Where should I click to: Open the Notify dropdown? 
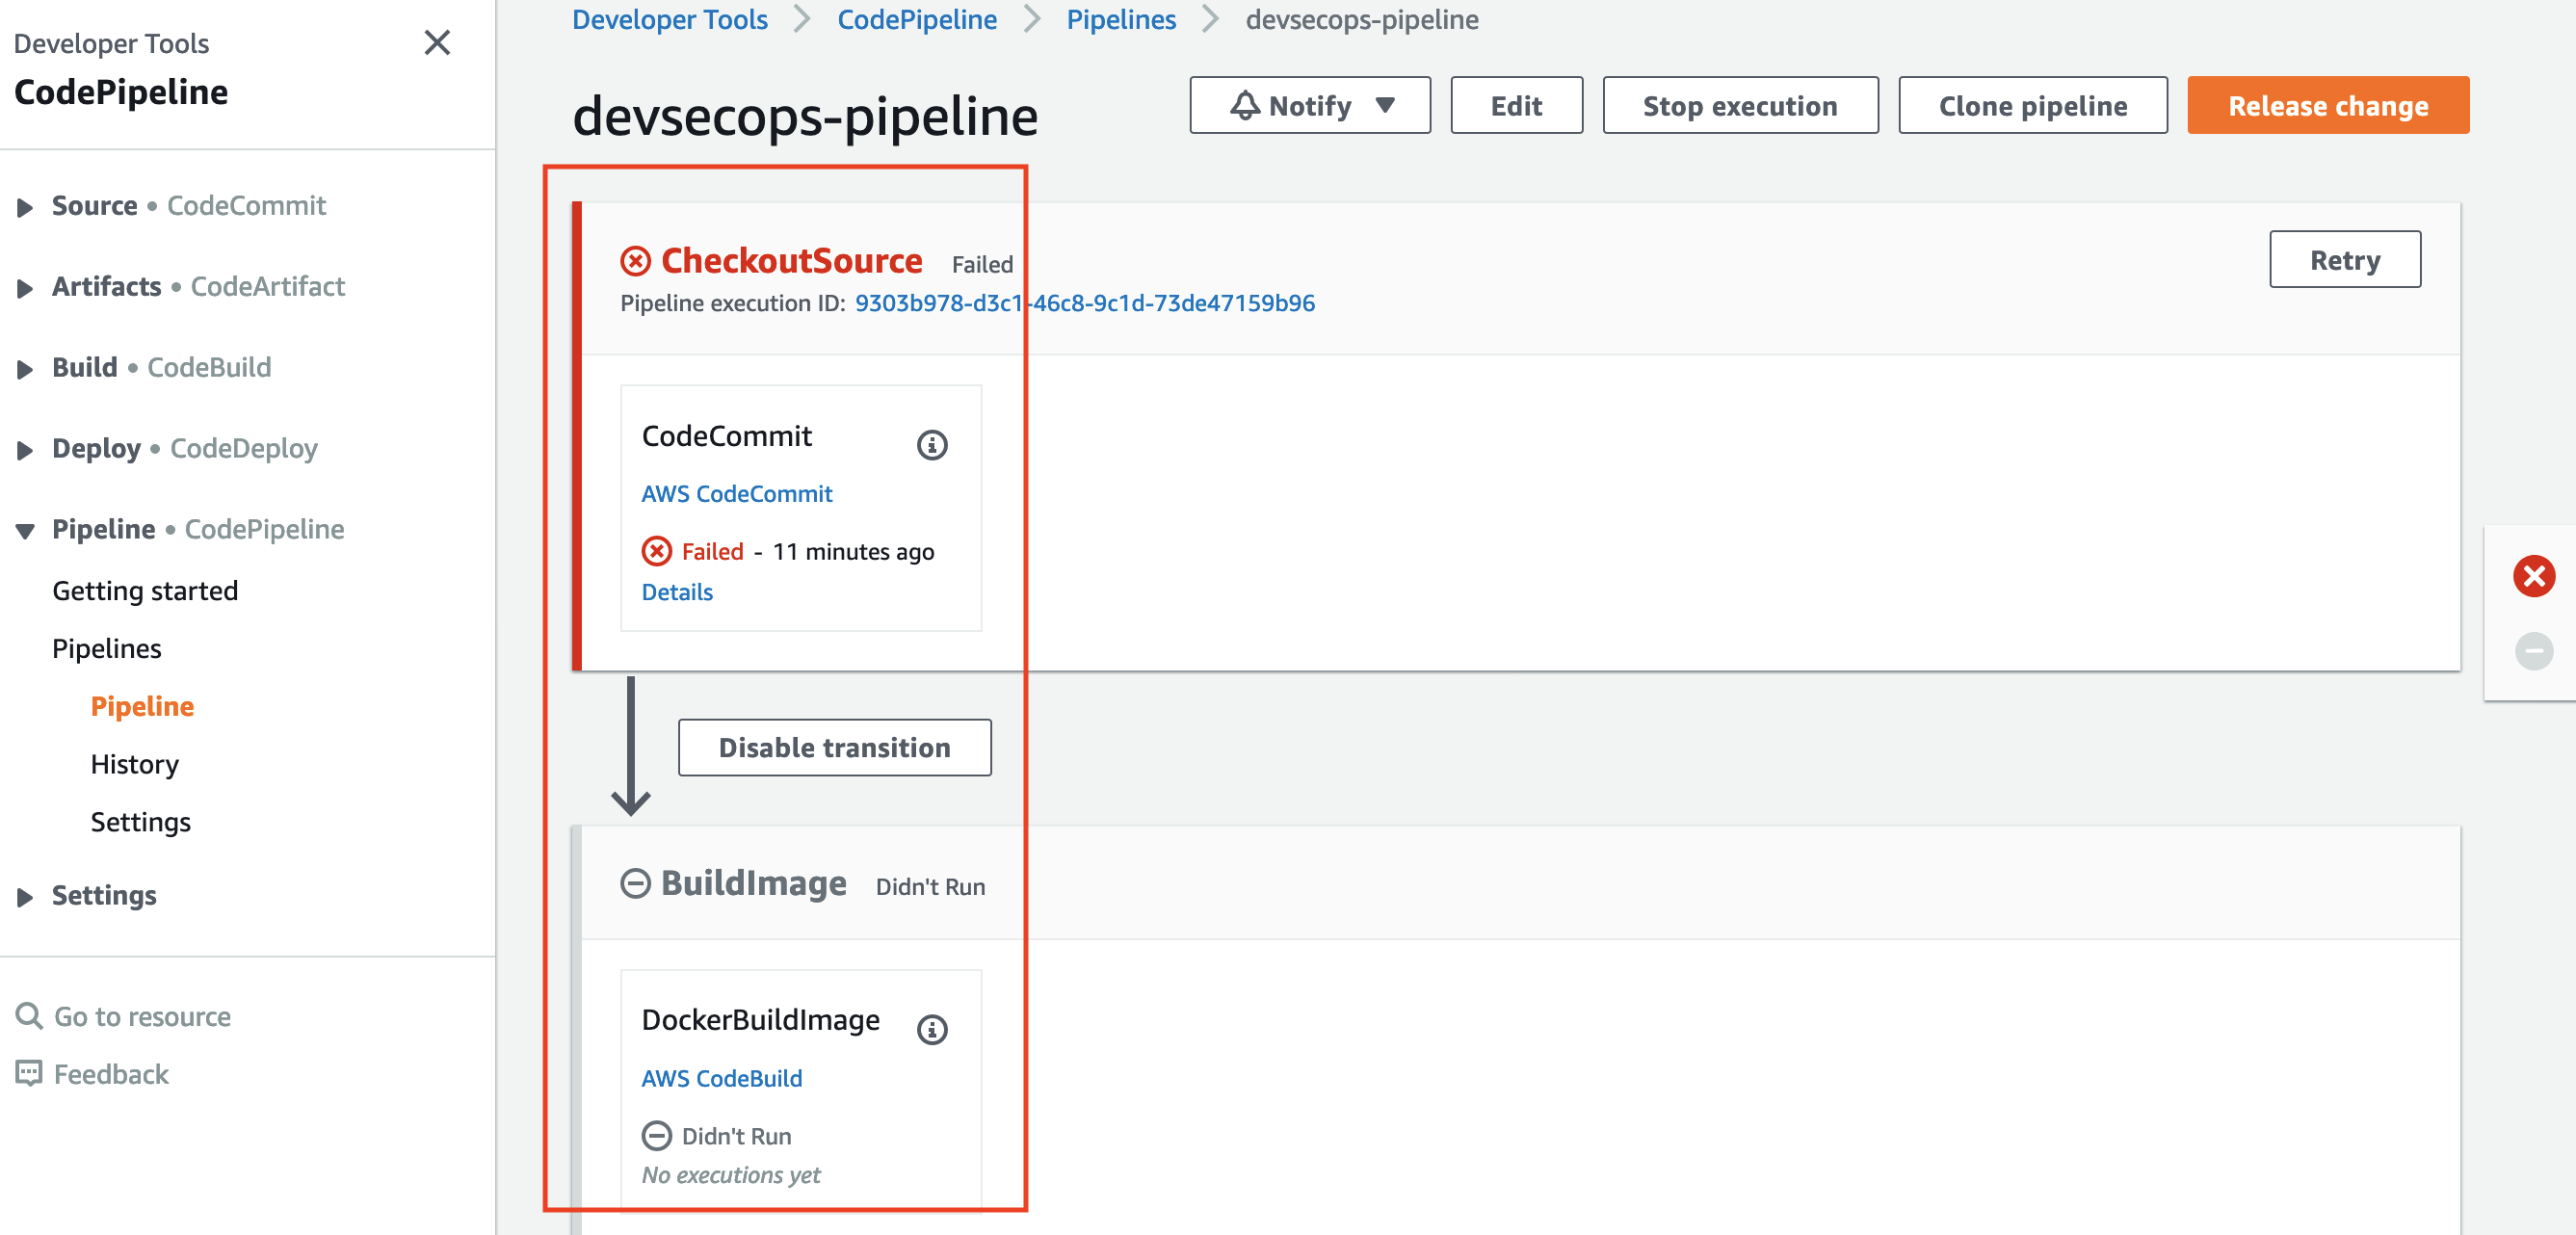[x=1310, y=105]
